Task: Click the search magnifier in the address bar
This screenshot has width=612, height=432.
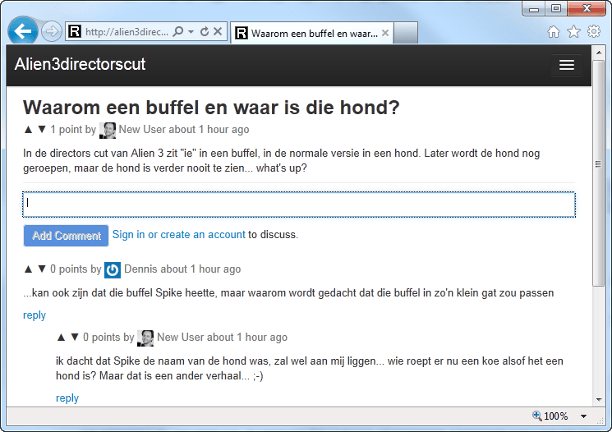Action: point(178,32)
